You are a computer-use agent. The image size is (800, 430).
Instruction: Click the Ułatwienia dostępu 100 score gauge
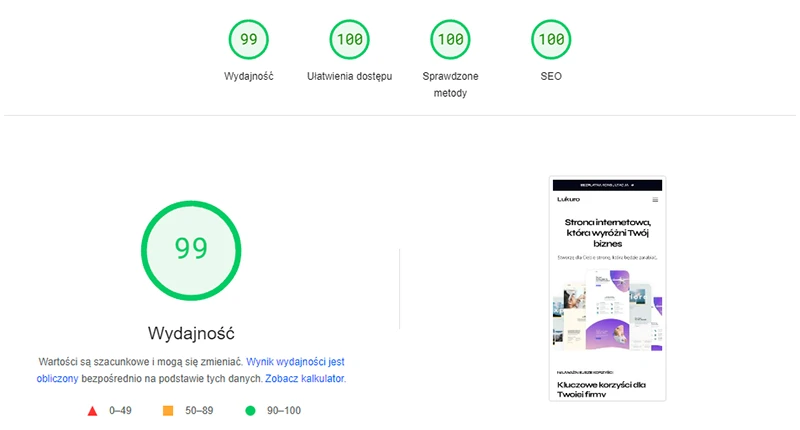coord(349,40)
